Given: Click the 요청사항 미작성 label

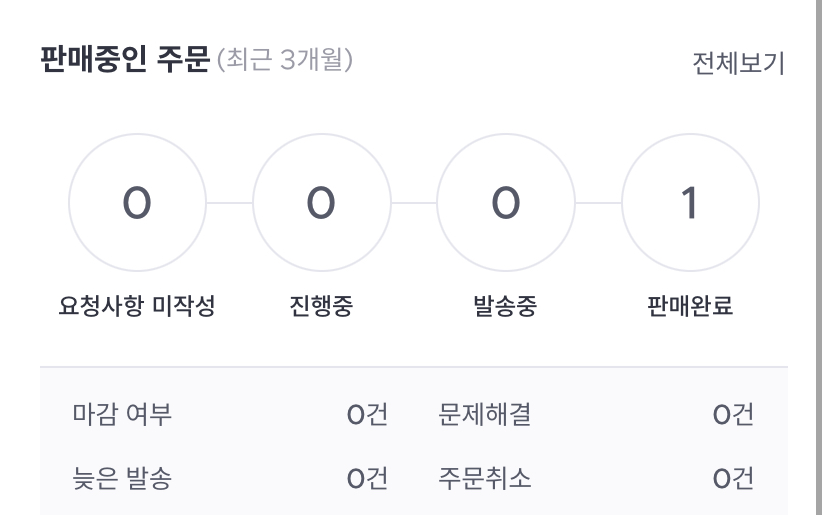Looking at the screenshot, I should [x=136, y=306].
